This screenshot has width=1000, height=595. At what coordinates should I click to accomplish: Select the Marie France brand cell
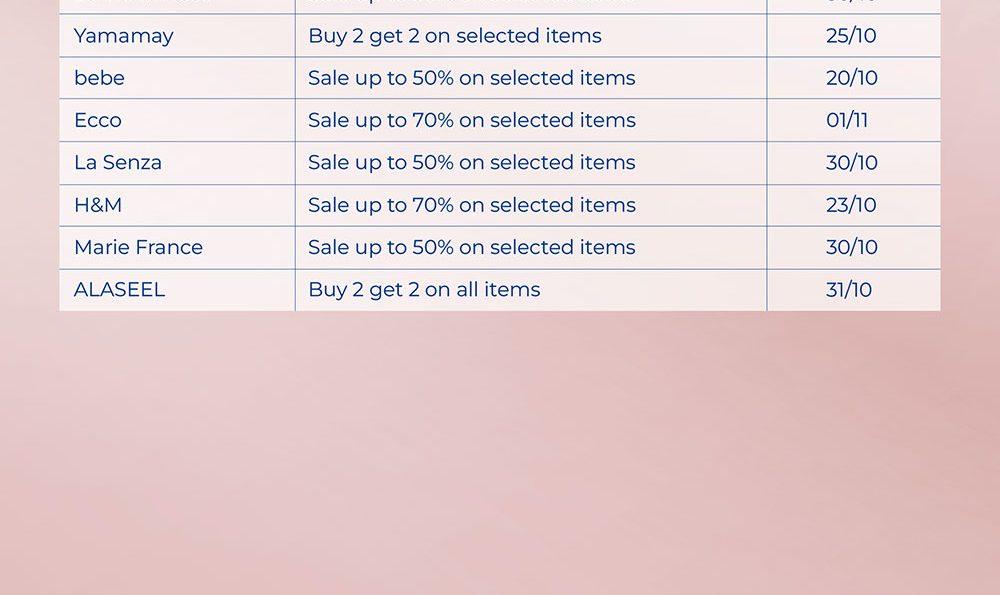click(x=138, y=247)
